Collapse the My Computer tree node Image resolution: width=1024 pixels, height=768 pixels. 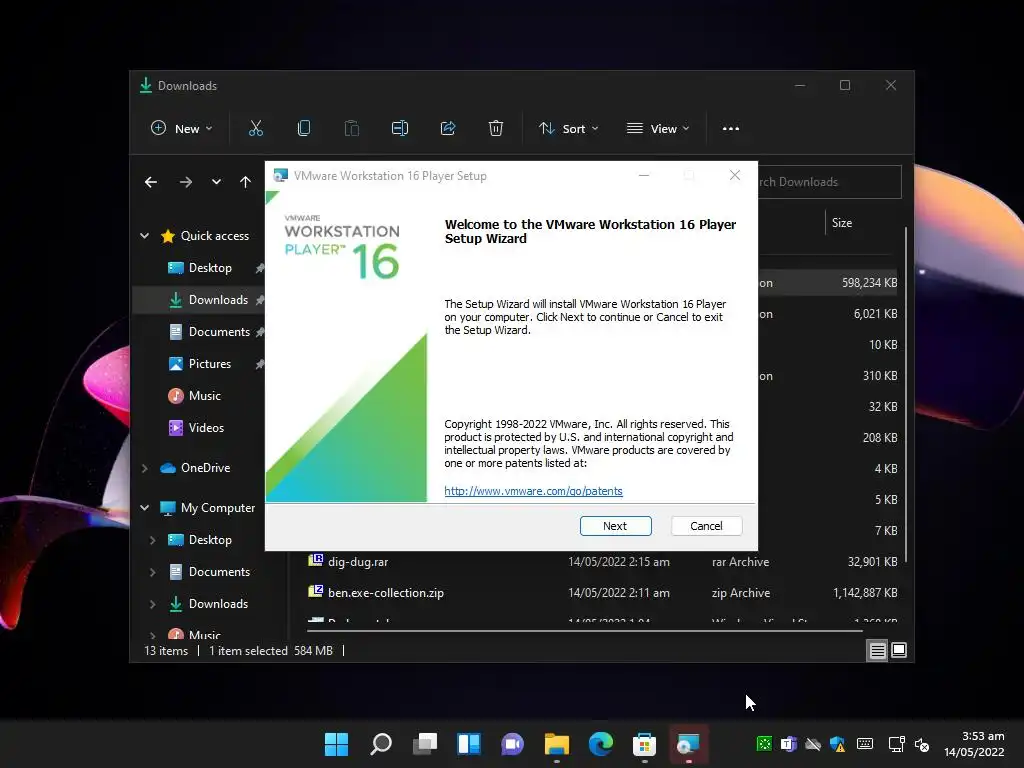(x=144, y=507)
